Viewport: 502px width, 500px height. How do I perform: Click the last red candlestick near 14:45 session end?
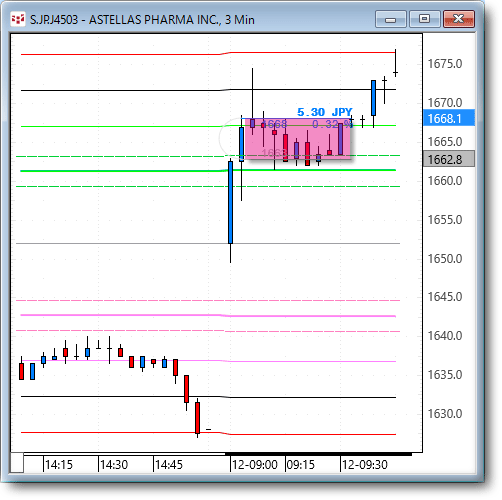(x=197, y=418)
